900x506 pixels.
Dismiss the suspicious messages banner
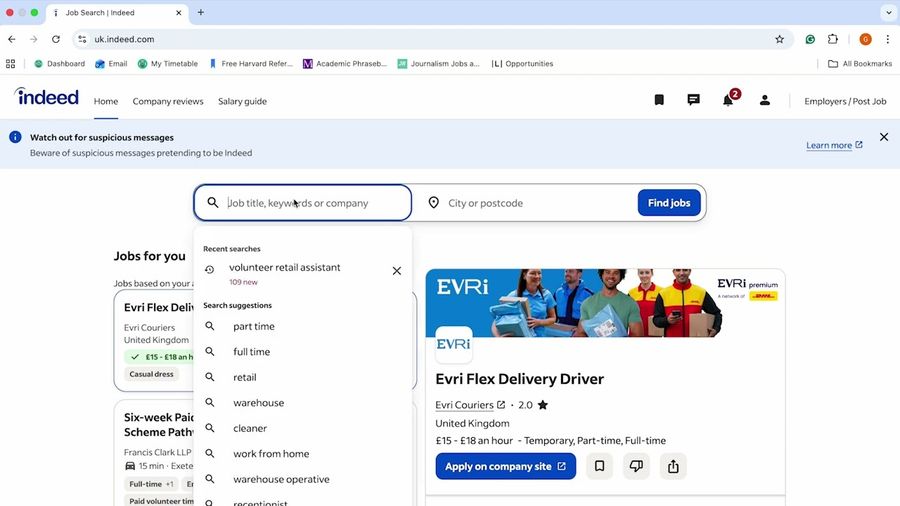coord(884,137)
